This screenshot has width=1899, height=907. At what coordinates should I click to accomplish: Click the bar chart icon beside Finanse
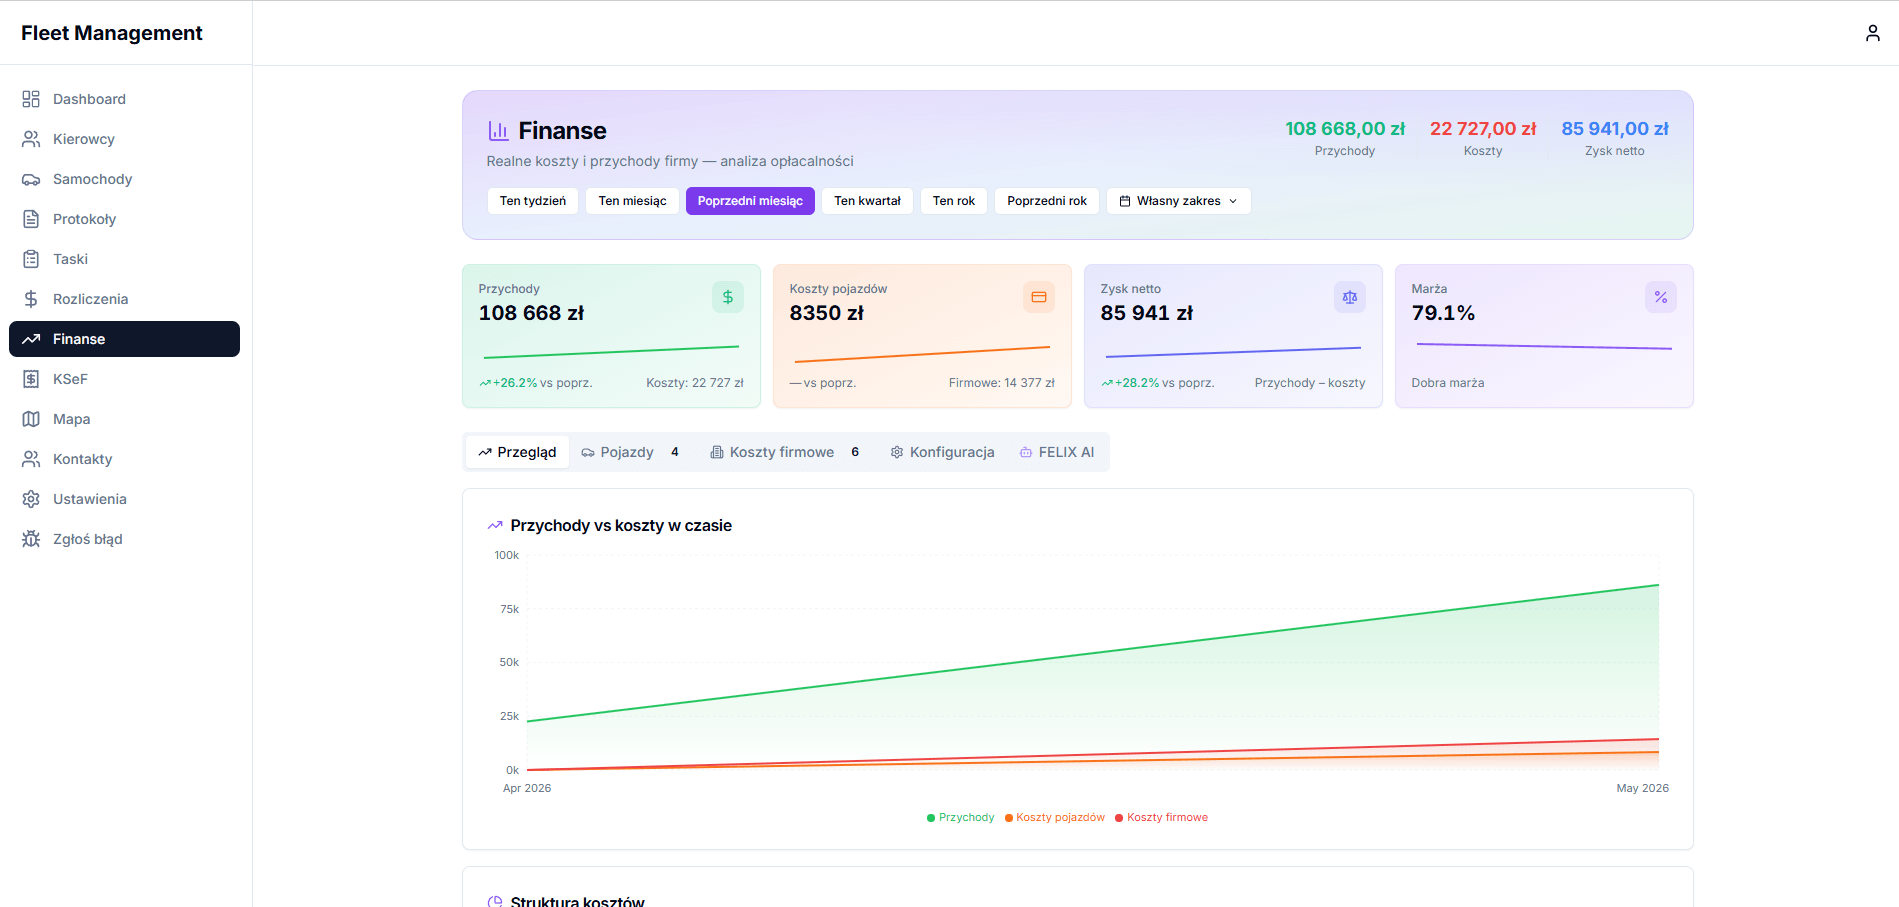tap(498, 131)
